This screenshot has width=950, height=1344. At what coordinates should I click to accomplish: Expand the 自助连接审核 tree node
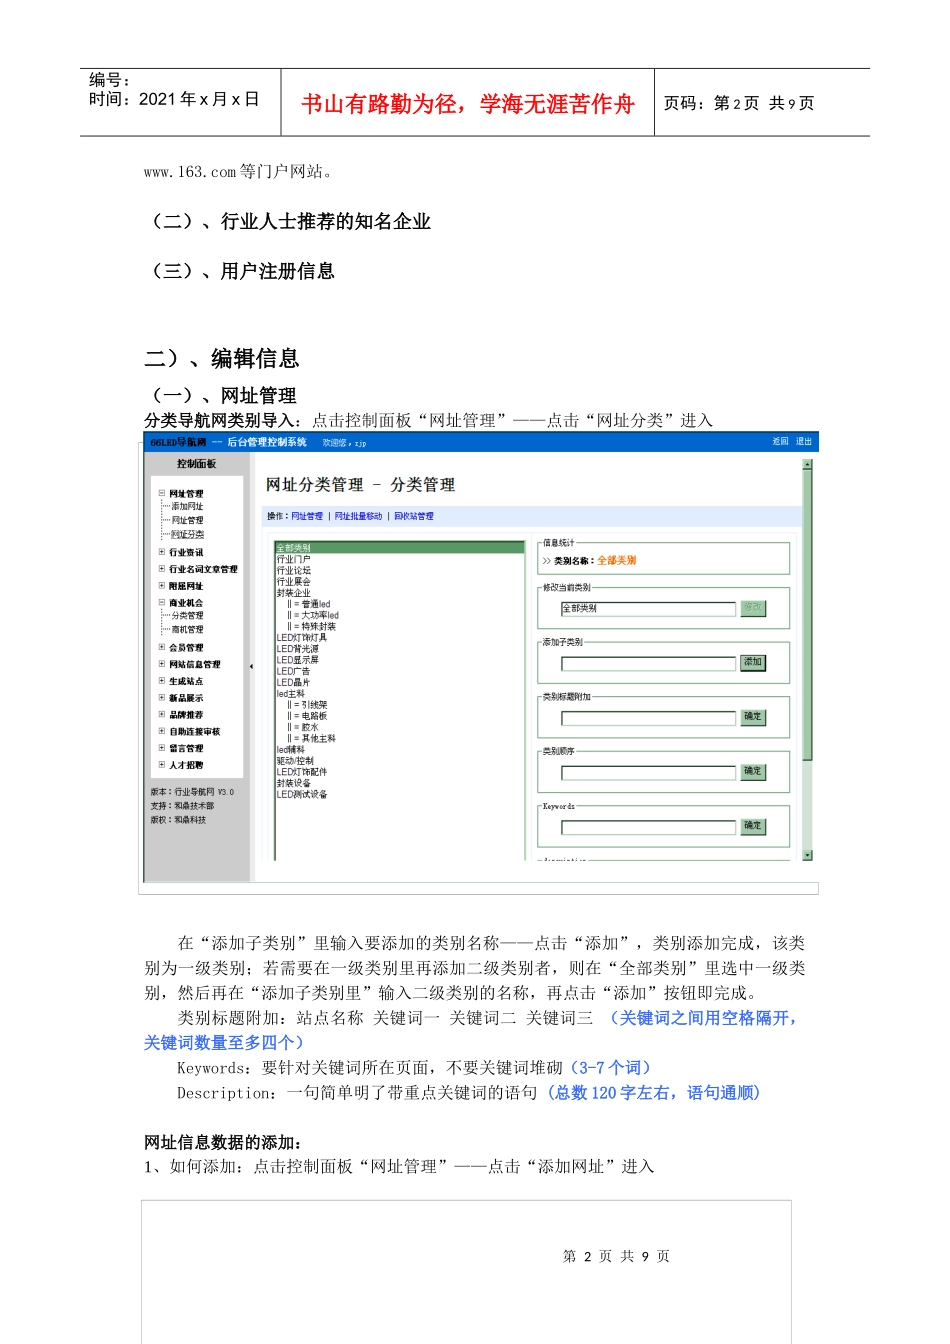coord(162,731)
